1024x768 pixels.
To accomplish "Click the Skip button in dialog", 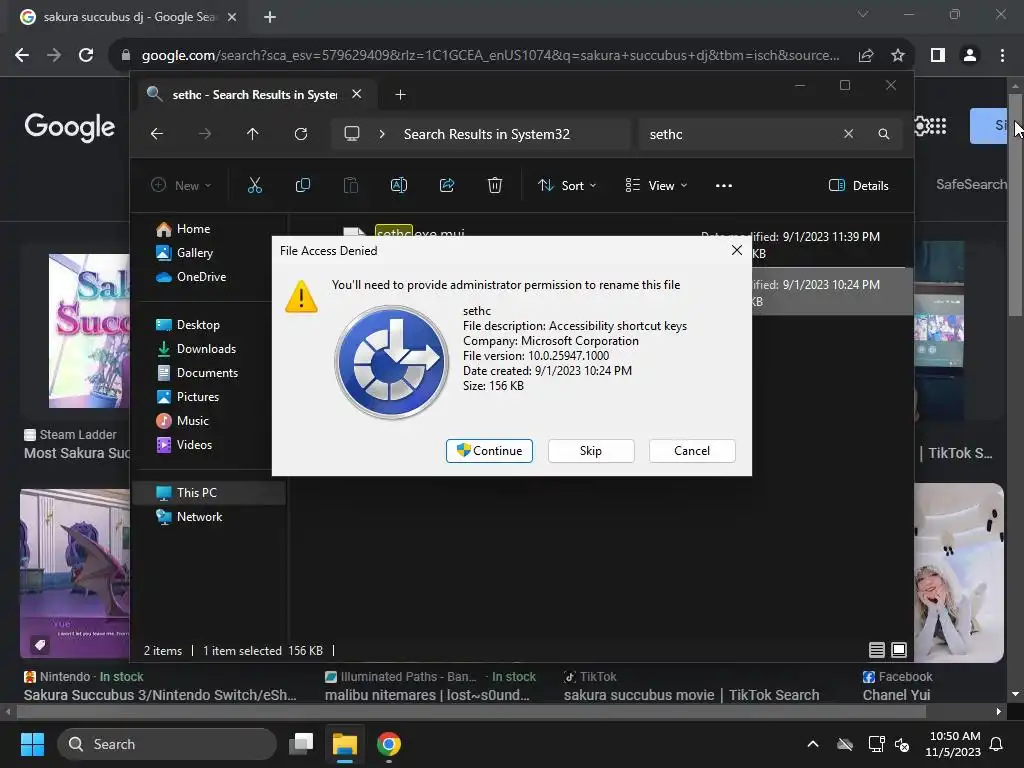I will [x=591, y=451].
